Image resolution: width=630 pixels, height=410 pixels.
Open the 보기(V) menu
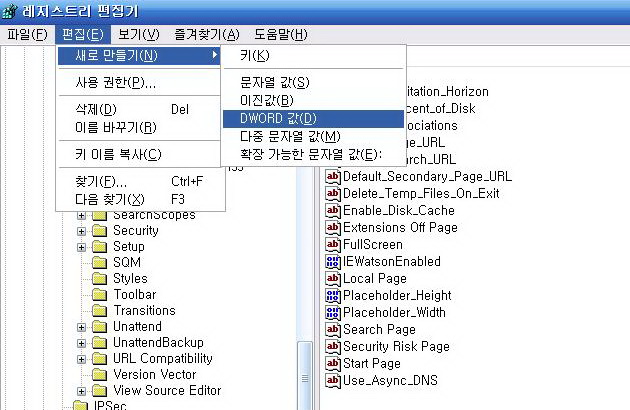pyautogui.click(x=131, y=34)
